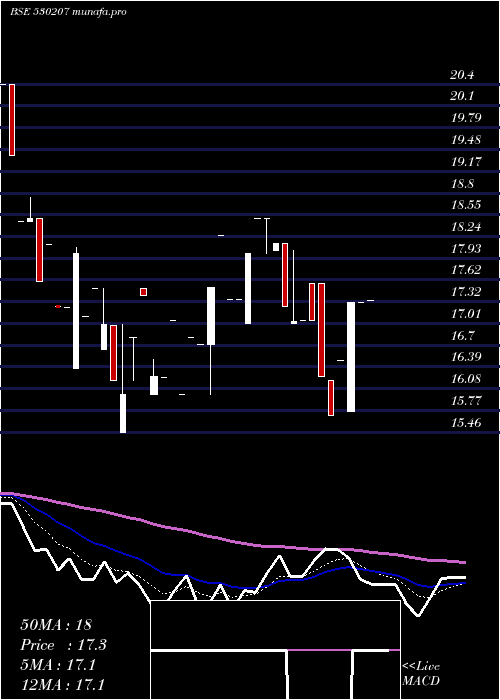Click the tall red candle at 20.4
This screenshot has width=500, height=700.
(12, 120)
